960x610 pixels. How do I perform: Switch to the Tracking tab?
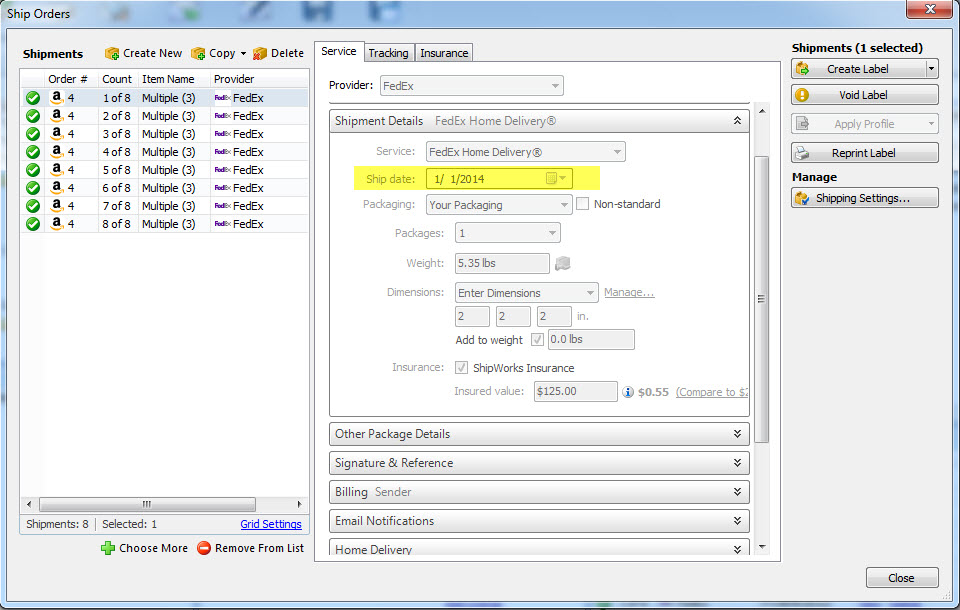[x=389, y=53]
